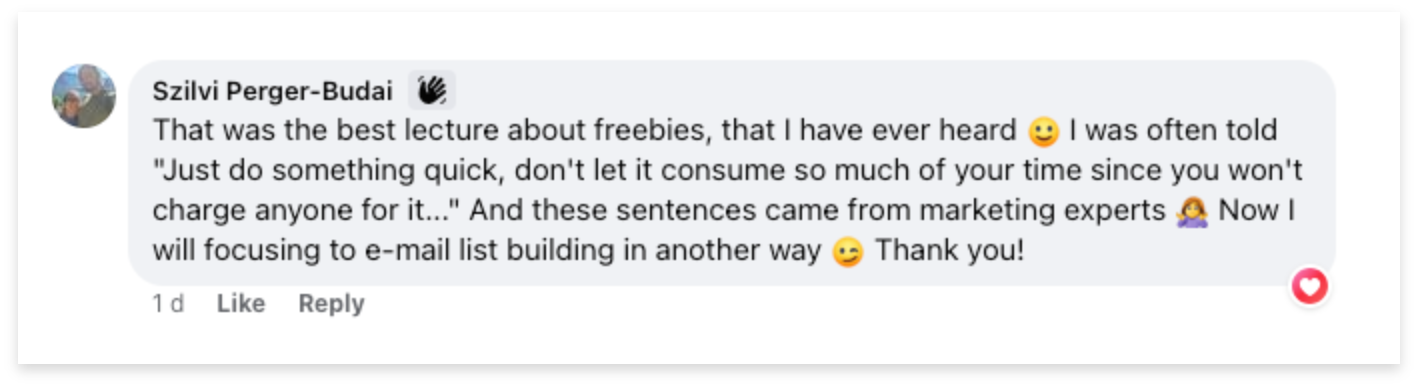The height and width of the screenshot is (388, 1418).
Task: Open Szilvi Perger-Budai's profile picture
Action: 84,96
